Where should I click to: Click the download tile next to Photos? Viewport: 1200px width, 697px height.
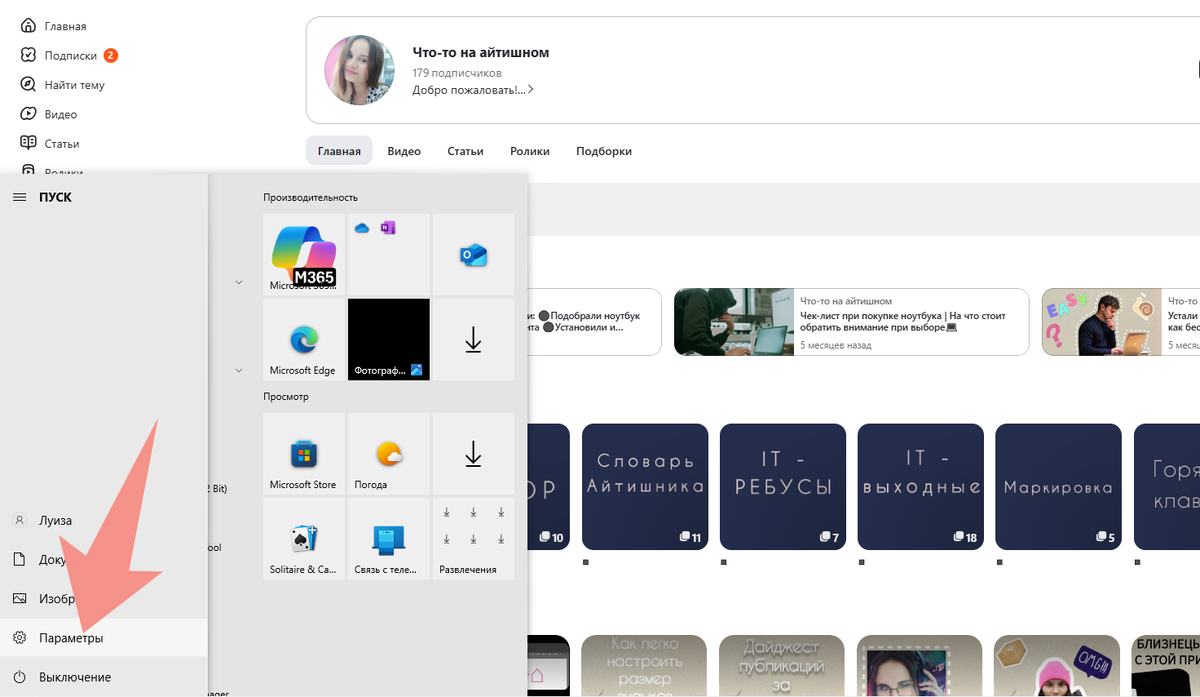coord(473,340)
